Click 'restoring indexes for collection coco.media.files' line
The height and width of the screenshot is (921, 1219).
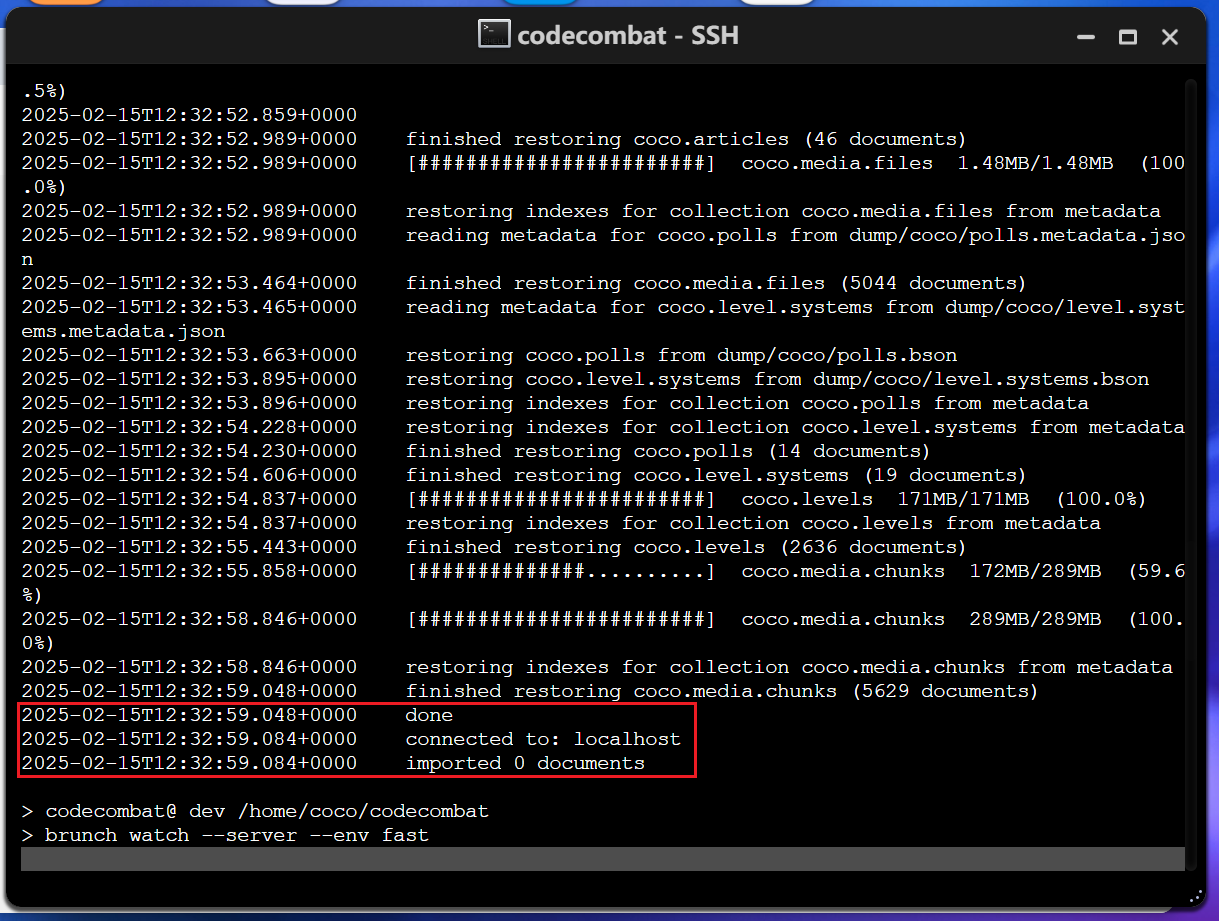[x=782, y=211]
